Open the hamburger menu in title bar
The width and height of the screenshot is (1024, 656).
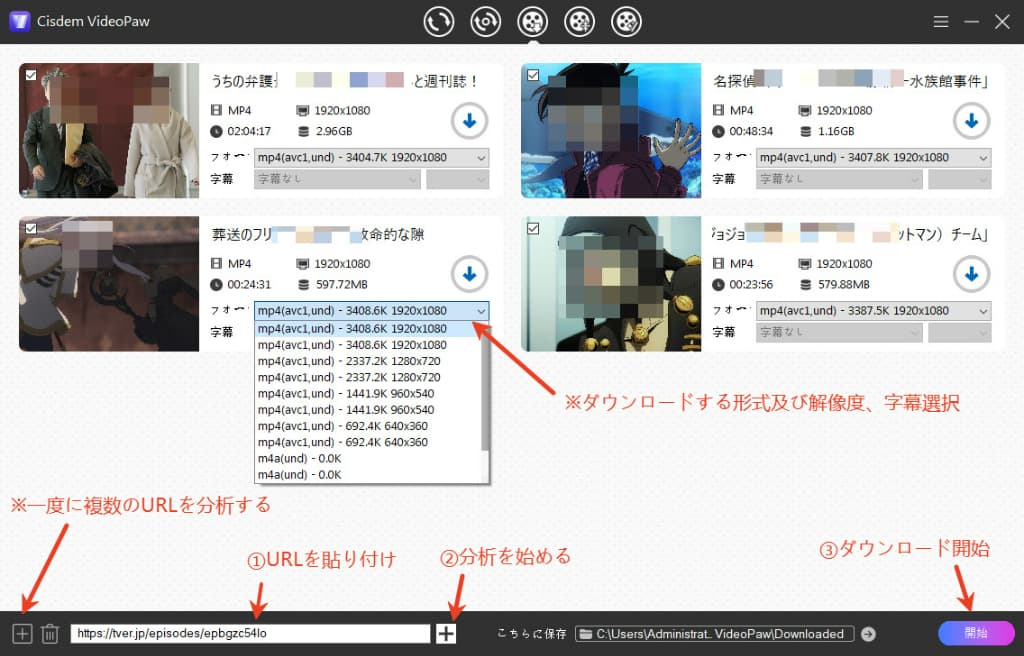(x=940, y=21)
